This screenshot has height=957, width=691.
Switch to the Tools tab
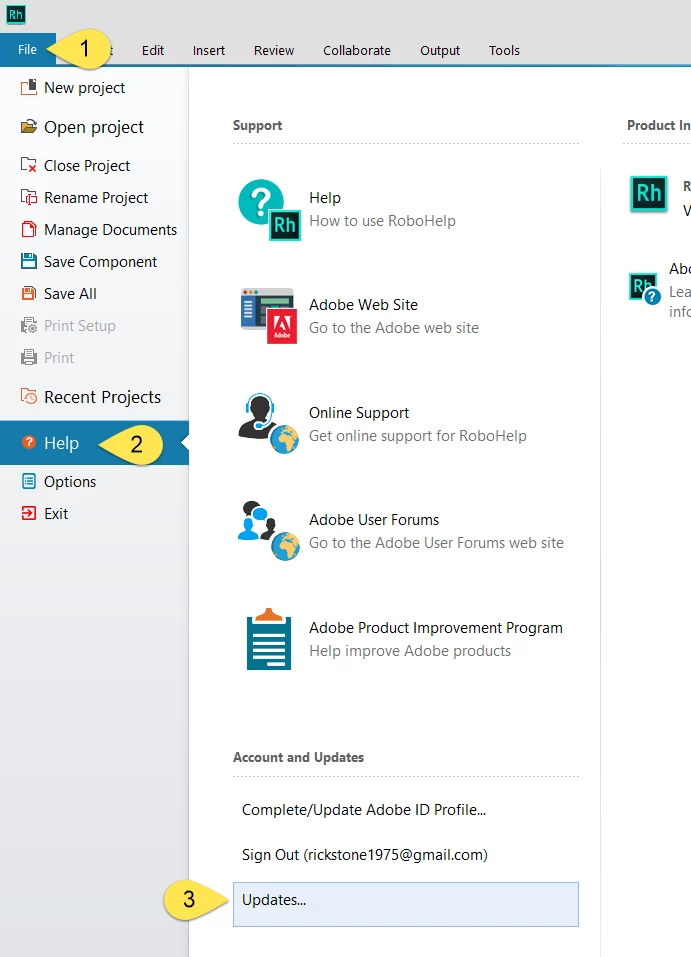click(x=504, y=50)
